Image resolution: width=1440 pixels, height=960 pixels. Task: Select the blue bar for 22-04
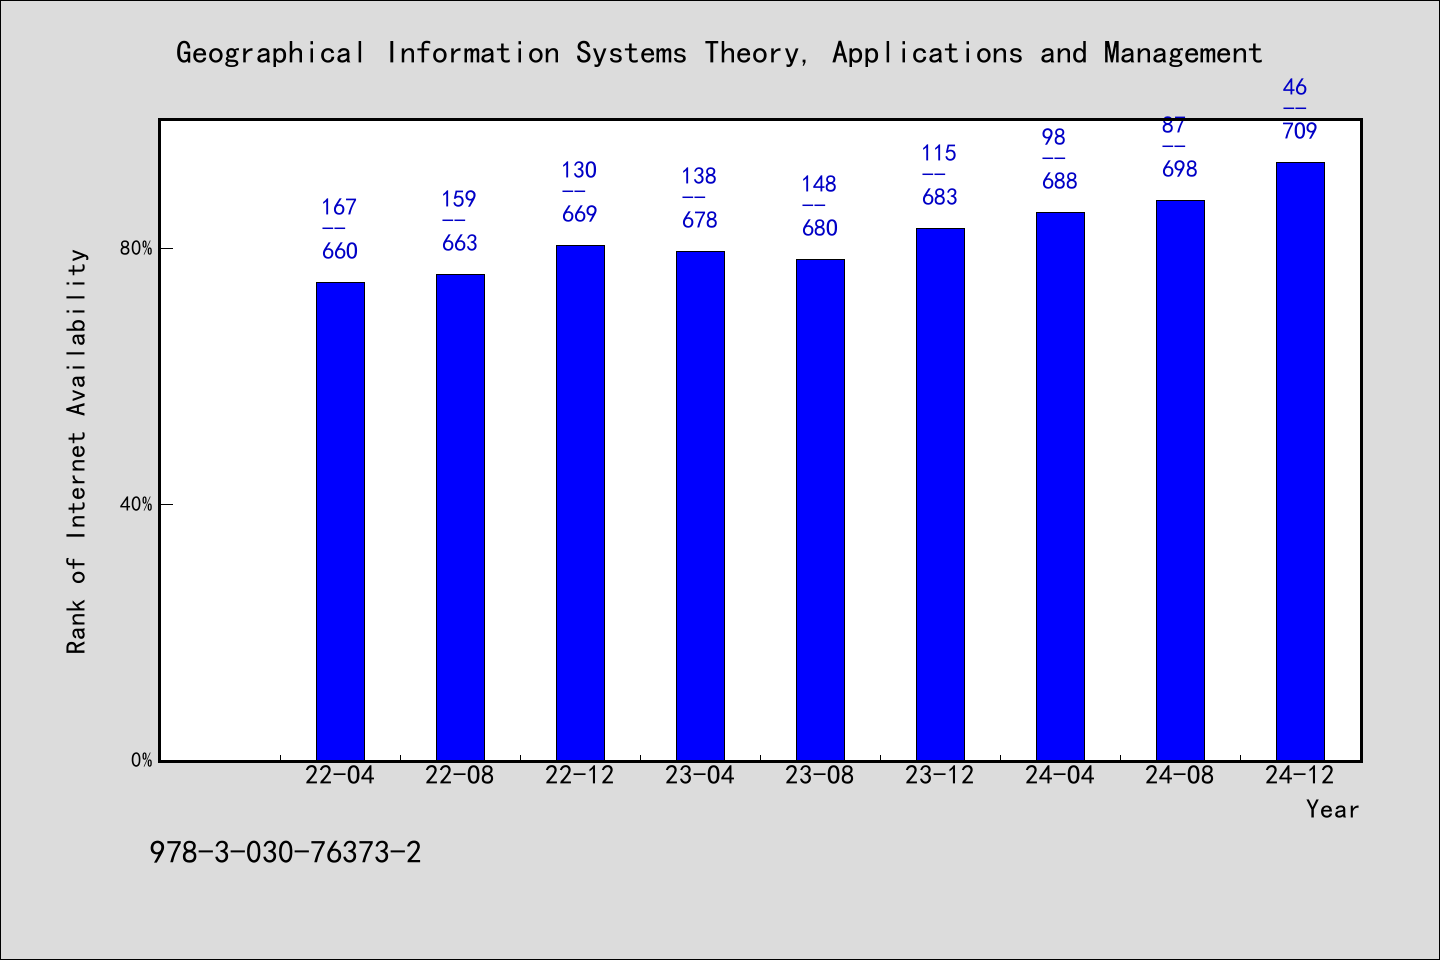pos(340,521)
